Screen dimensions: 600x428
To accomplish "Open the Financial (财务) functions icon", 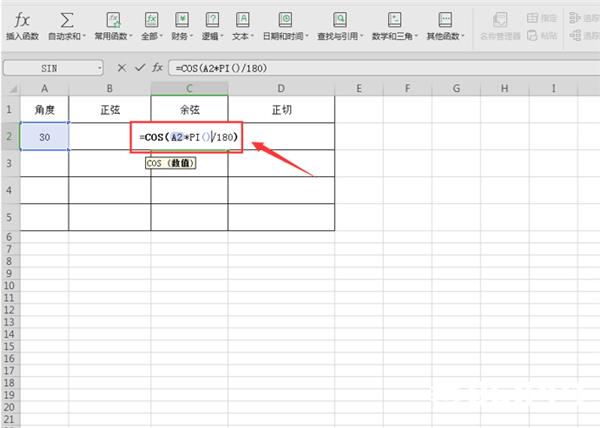I will 182,20.
